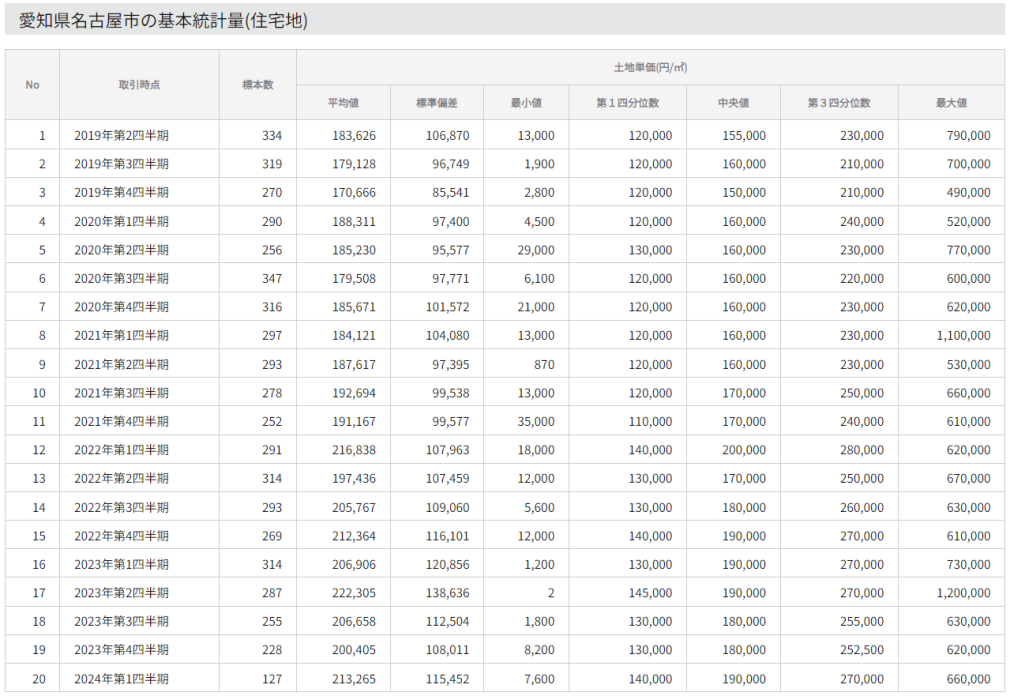1010x696 pixels.
Task: Click maximum value 1,200,000
Action: click(x=964, y=593)
